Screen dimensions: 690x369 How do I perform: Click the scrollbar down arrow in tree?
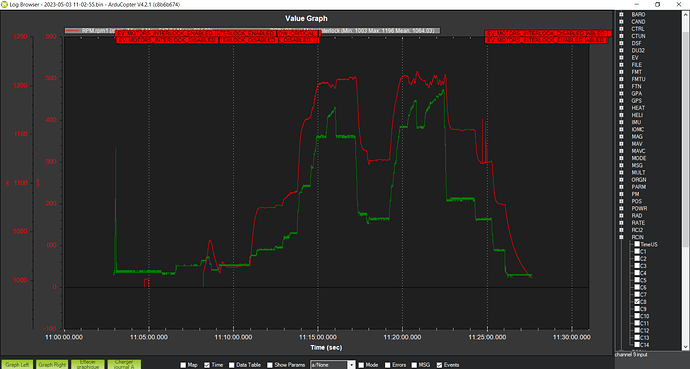pyautogui.click(x=686, y=347)
